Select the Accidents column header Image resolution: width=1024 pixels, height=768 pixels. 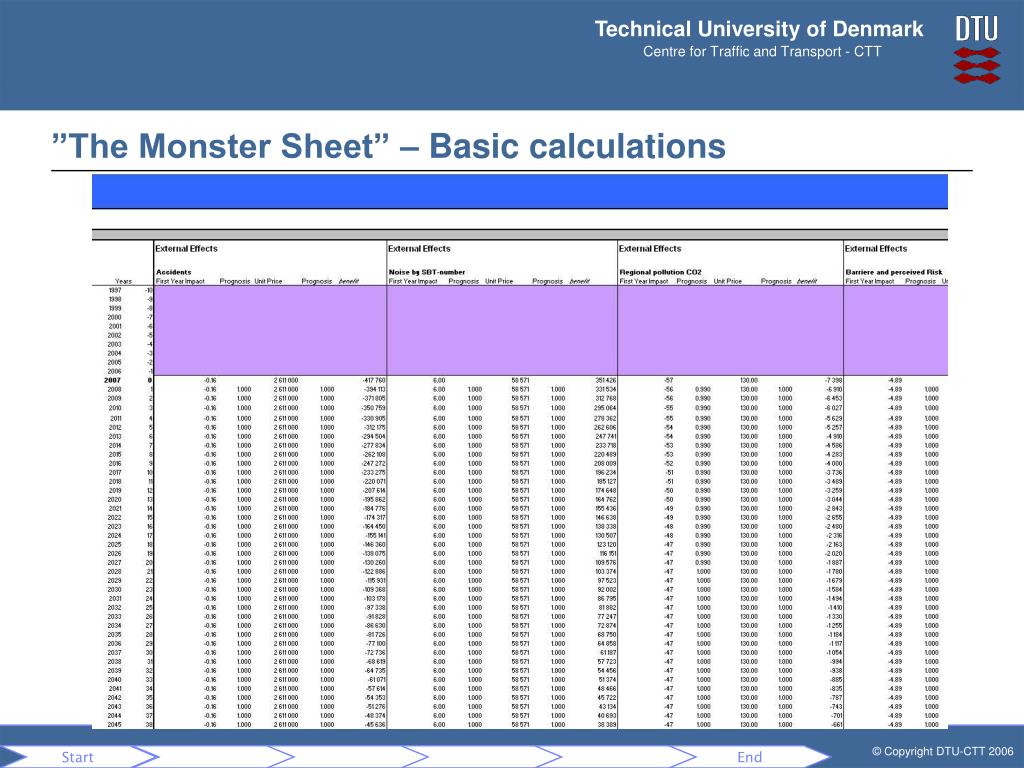pyautogui.click(x=174, y=272)
